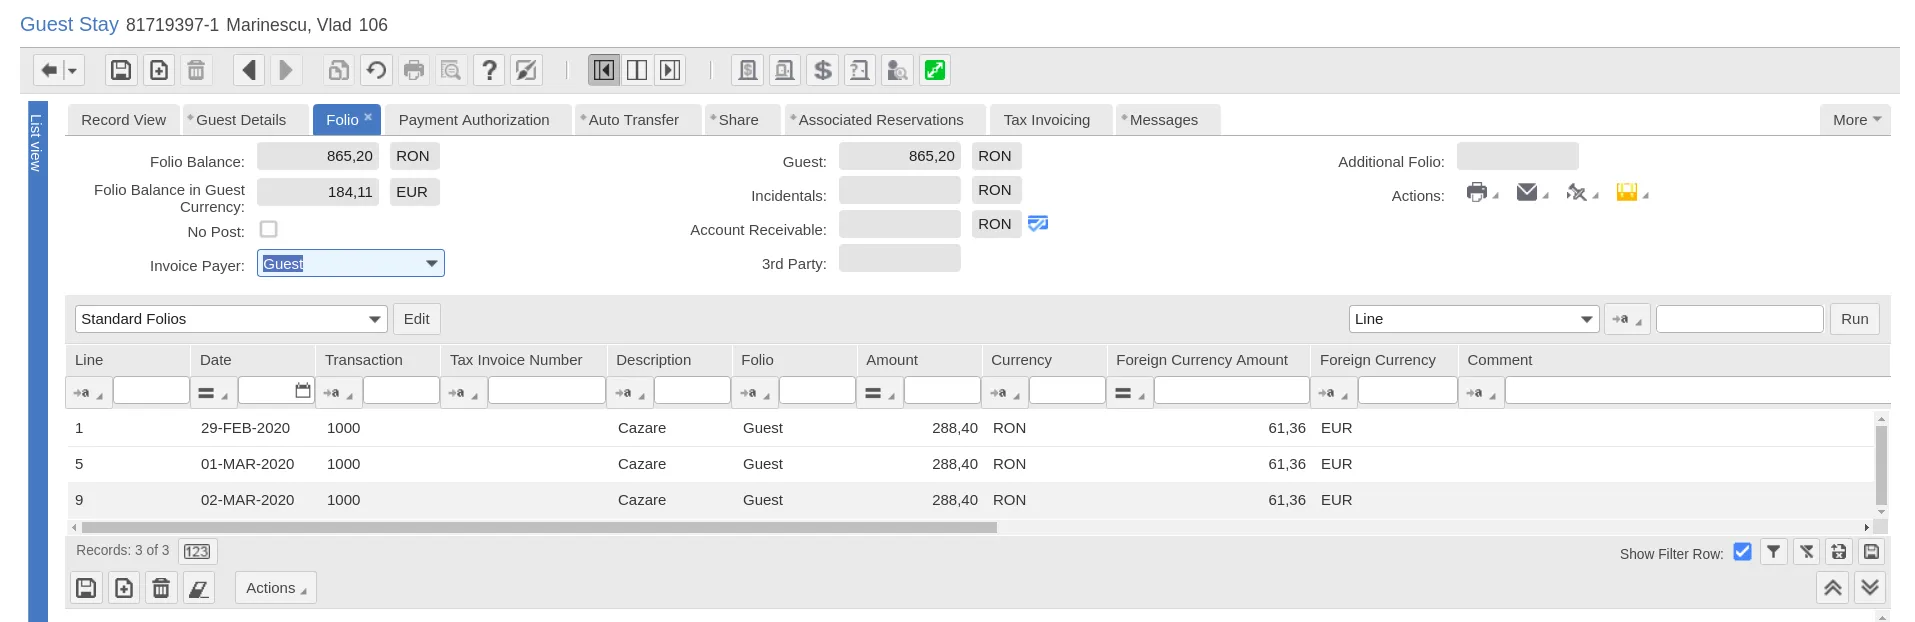This screenshot has width=1915, height=622.
Task: Click the dollar sign toolbar icon
Action: click(822, 70)
